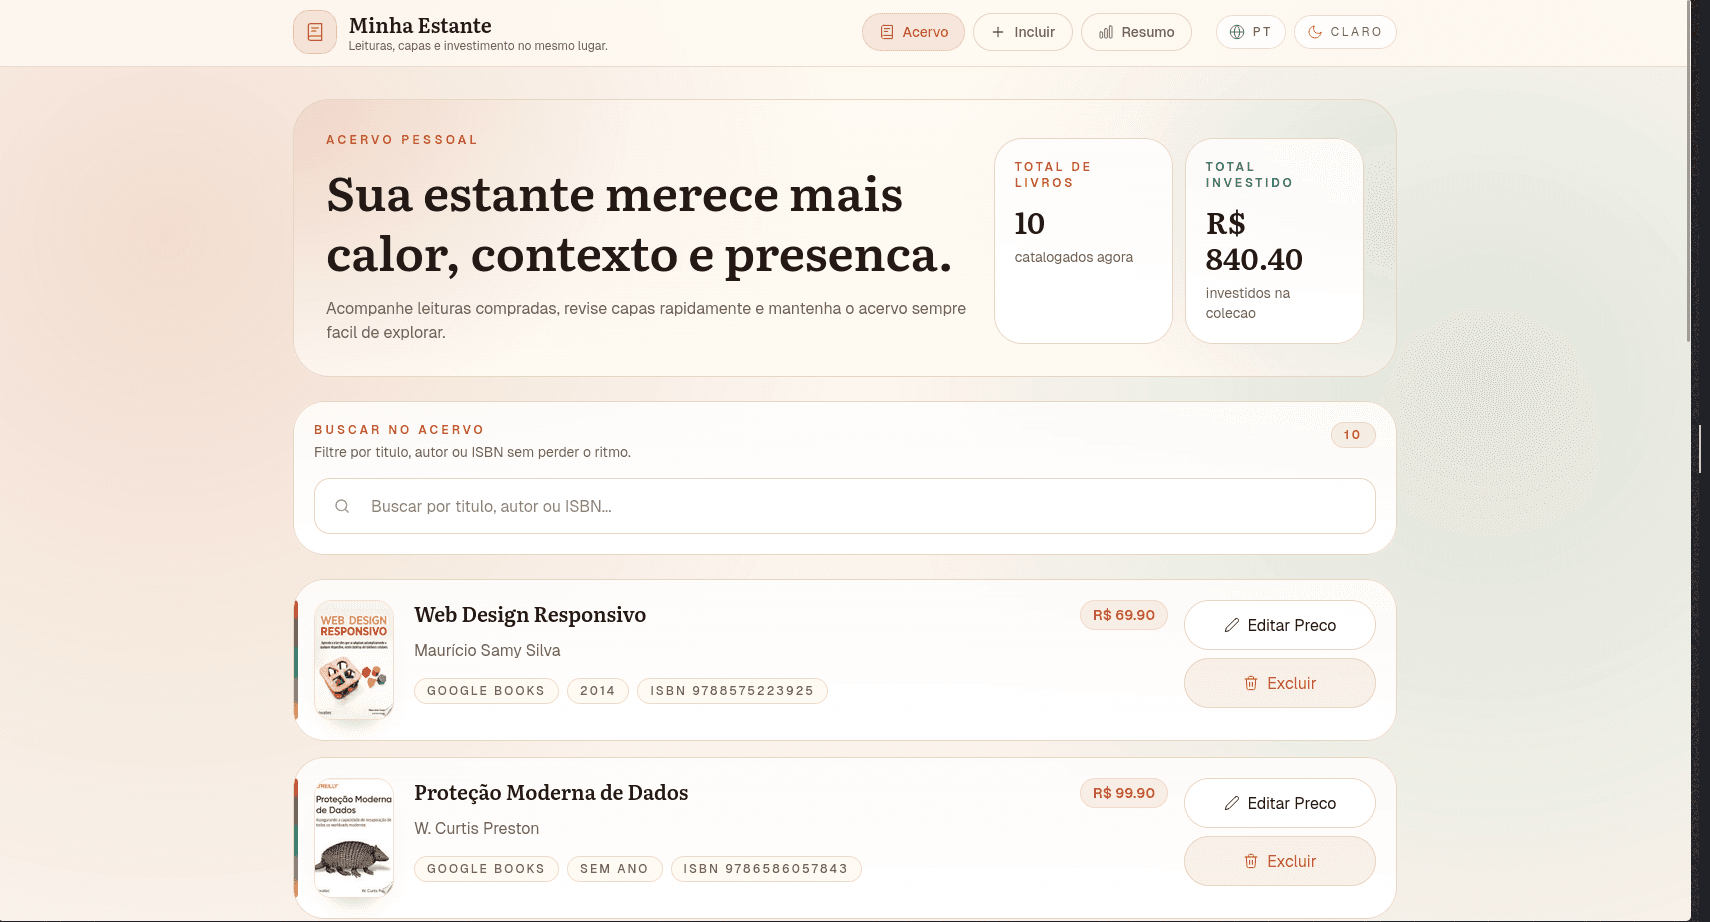This screenshot has height=922, width=1710.
Task: Click the GOOGLE BOOKS chip on Web Design Responsivo
Action: pos(486,690)
